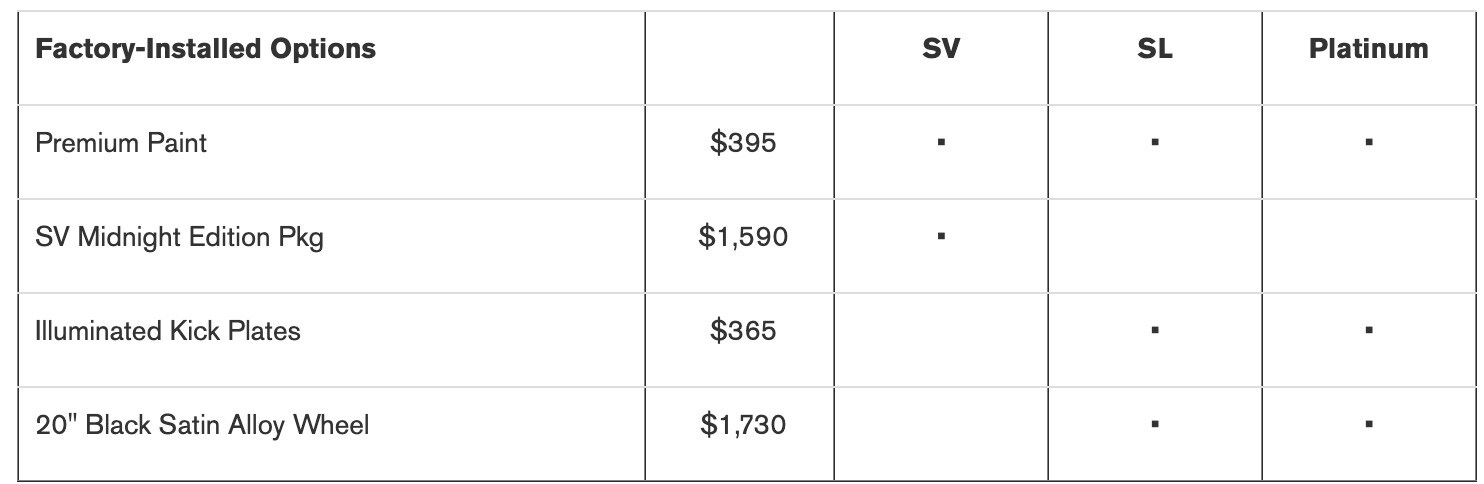Click the Premium Paint row label
The image size is (1484, 484).
tap(121, 143)
